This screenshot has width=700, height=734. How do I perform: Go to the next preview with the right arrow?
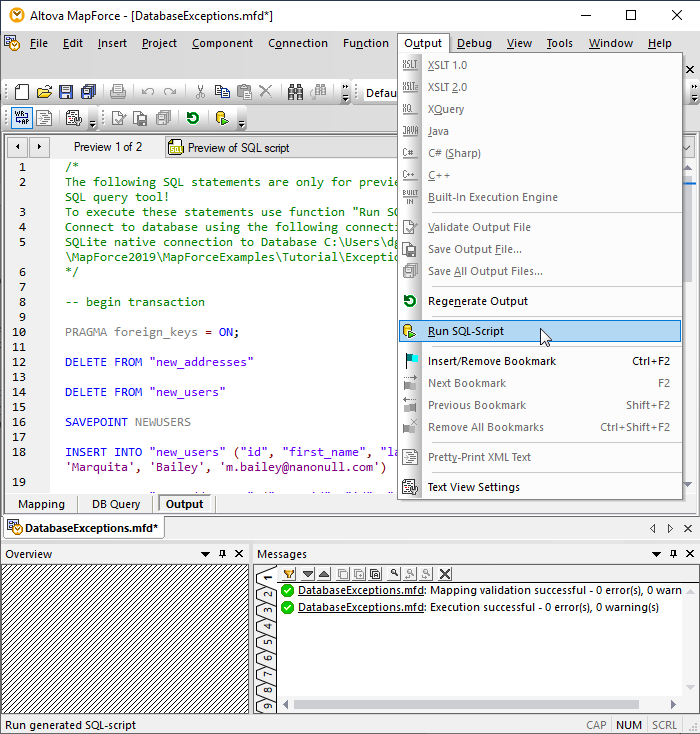tap(39, 147)
